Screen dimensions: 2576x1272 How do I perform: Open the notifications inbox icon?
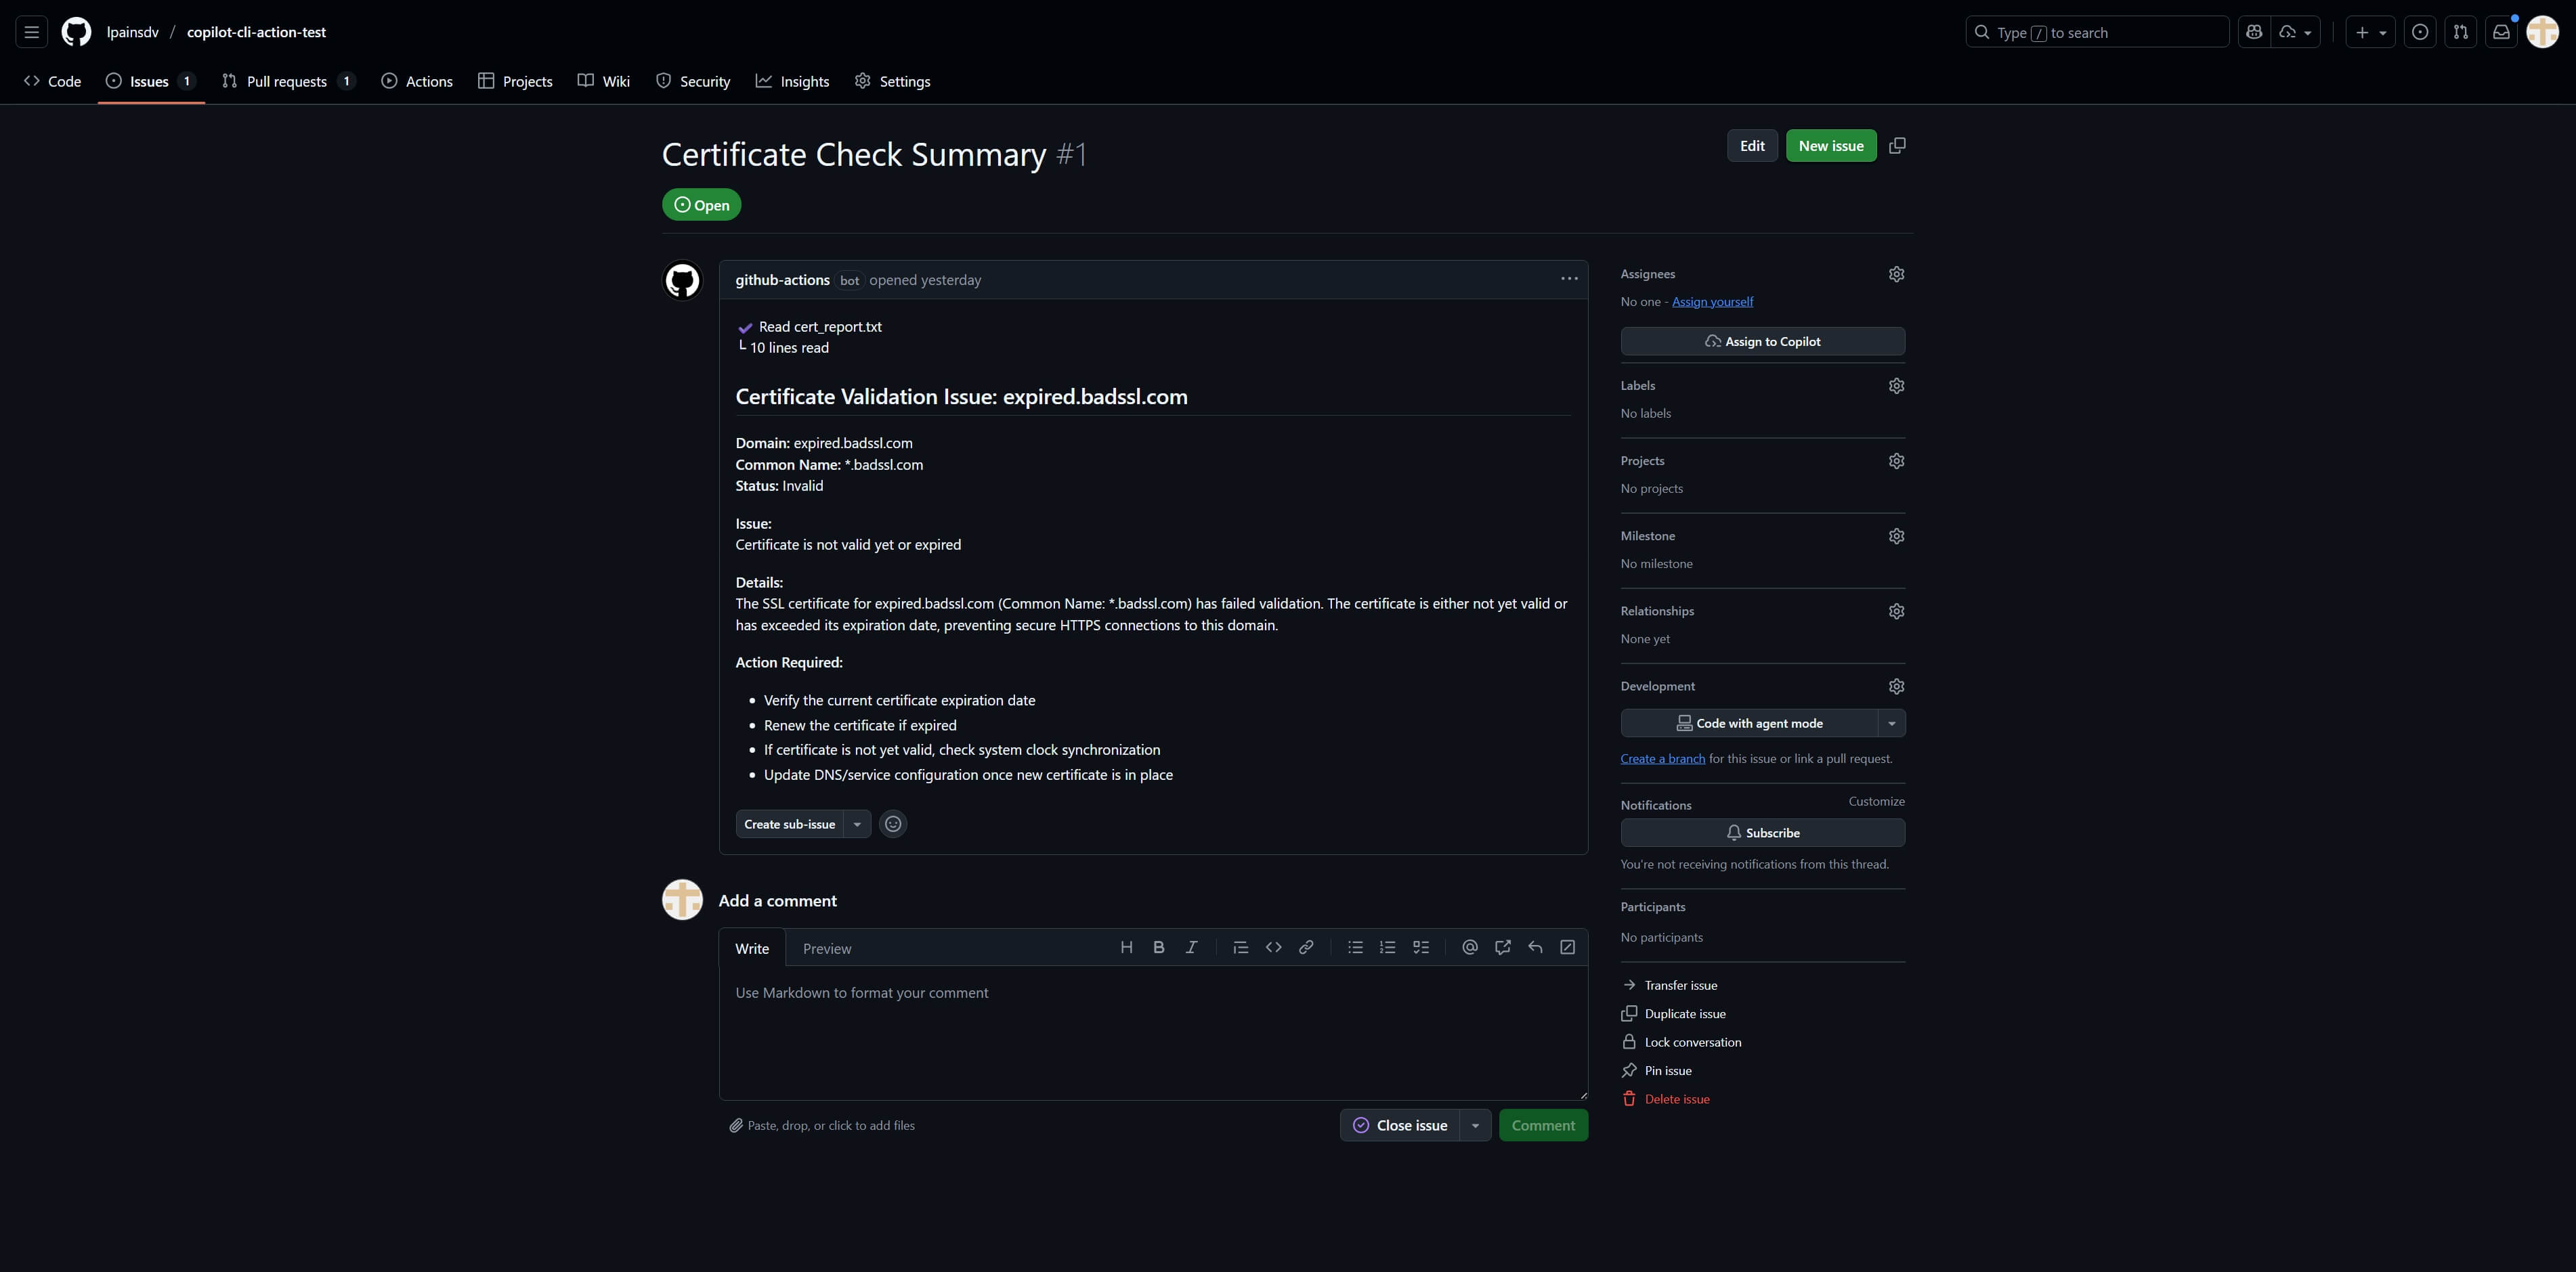[x=2501, y=32]
